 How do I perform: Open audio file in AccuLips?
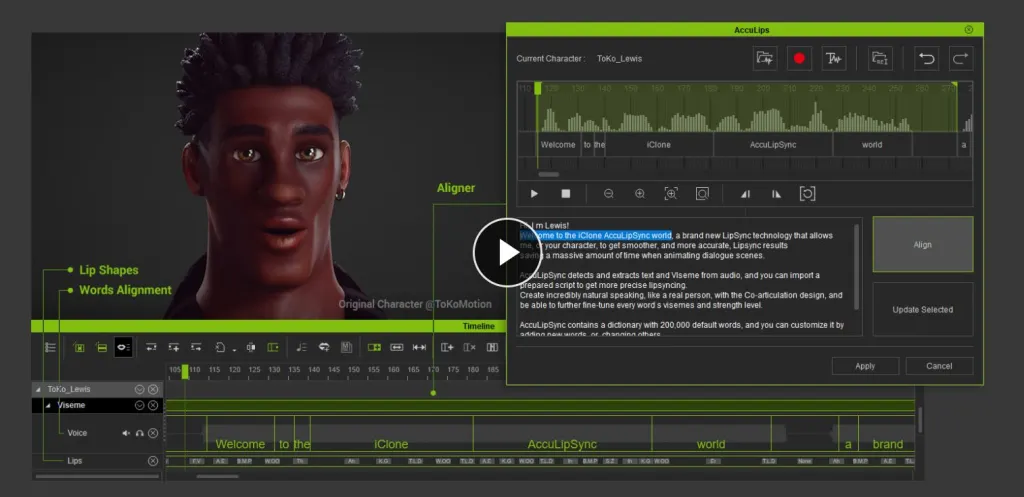pos(765,58)
